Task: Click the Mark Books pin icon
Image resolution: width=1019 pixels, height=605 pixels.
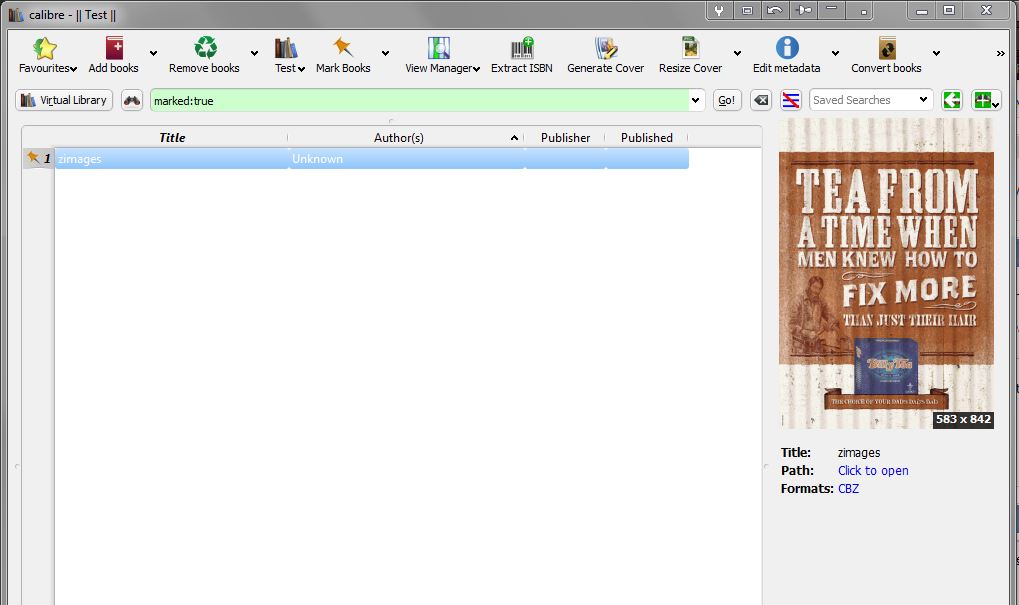Action: tap(342, 47)
